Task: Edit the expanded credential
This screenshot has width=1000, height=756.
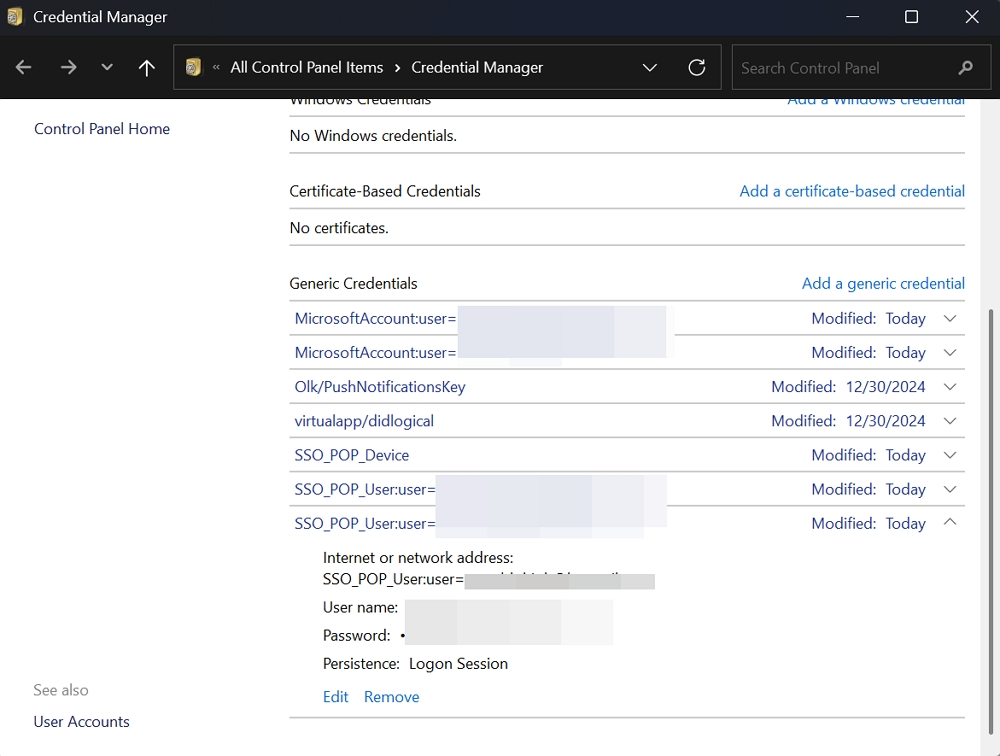Action: coord(335,697)
